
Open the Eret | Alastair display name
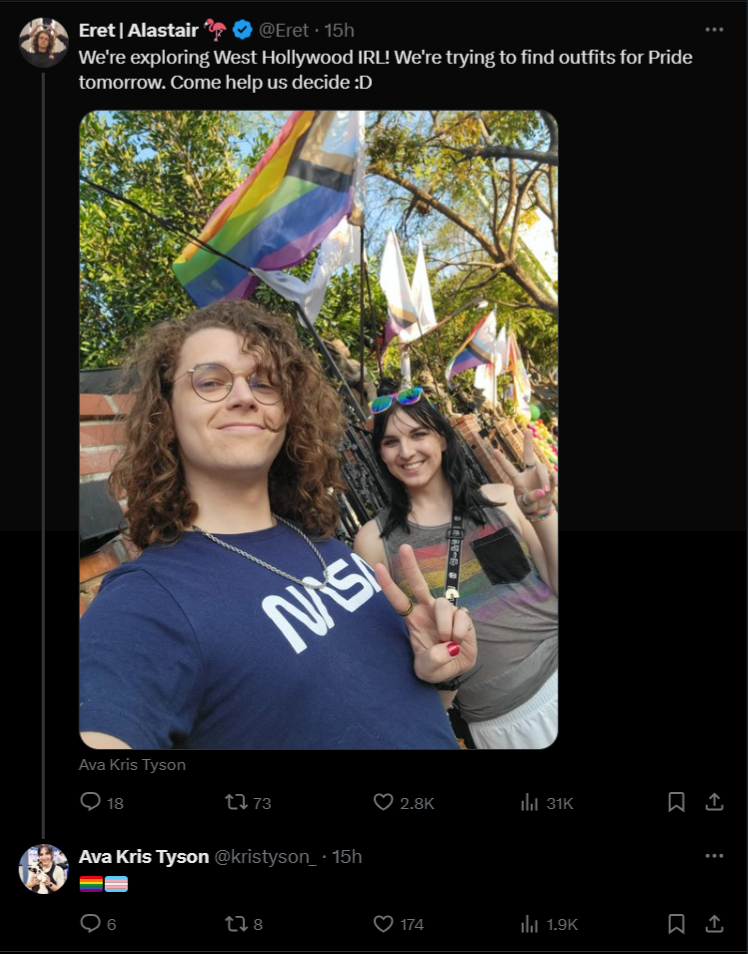[x=139, y=30]
